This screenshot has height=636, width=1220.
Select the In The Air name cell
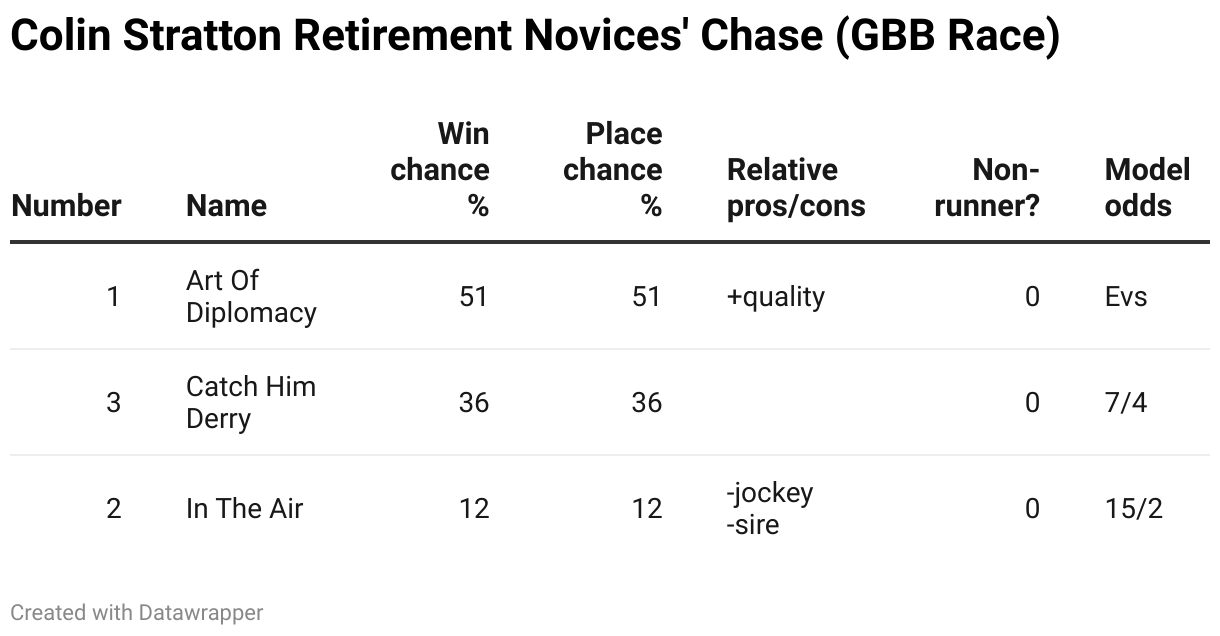244,509
